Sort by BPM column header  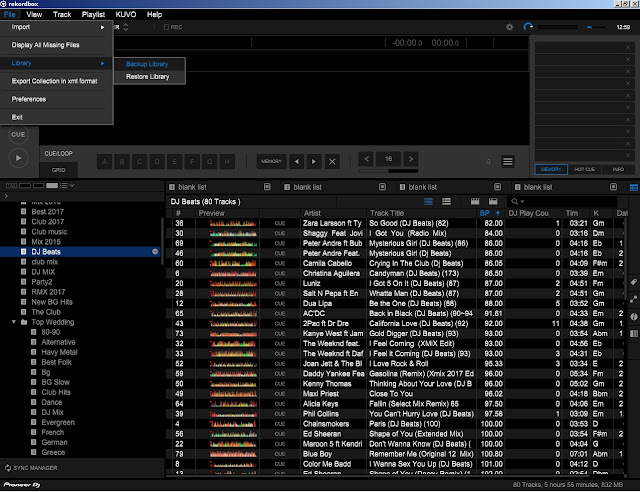click(x=490, y=214)
